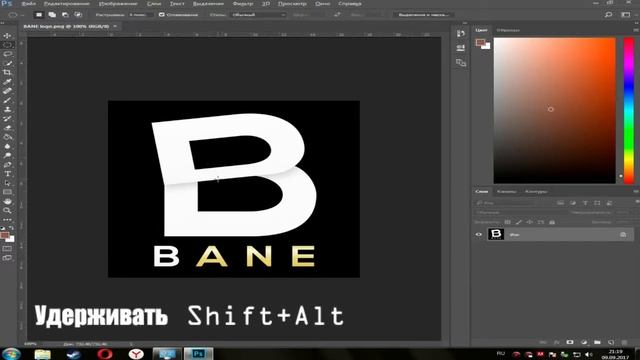Select the Hand tool
The width and height of the screenshot is (640, 360).
tap(7, 201)
